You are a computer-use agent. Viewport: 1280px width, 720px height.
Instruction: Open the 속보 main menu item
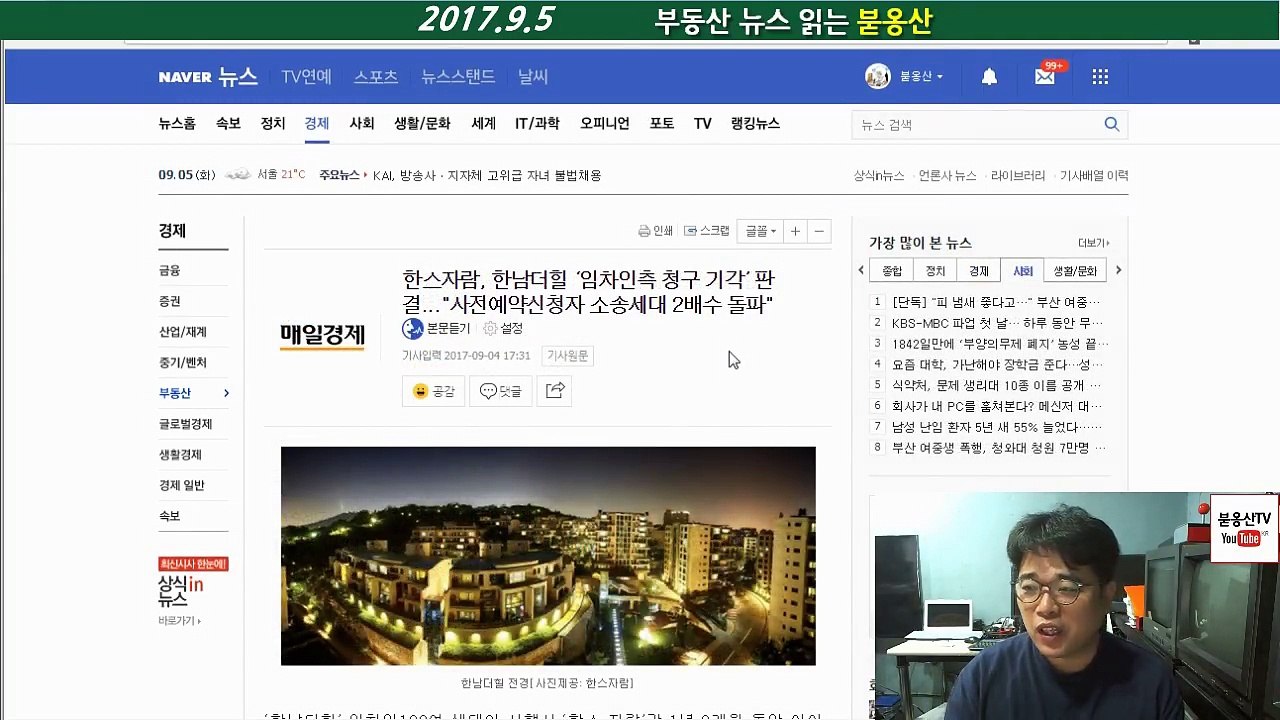click(228, 123)
